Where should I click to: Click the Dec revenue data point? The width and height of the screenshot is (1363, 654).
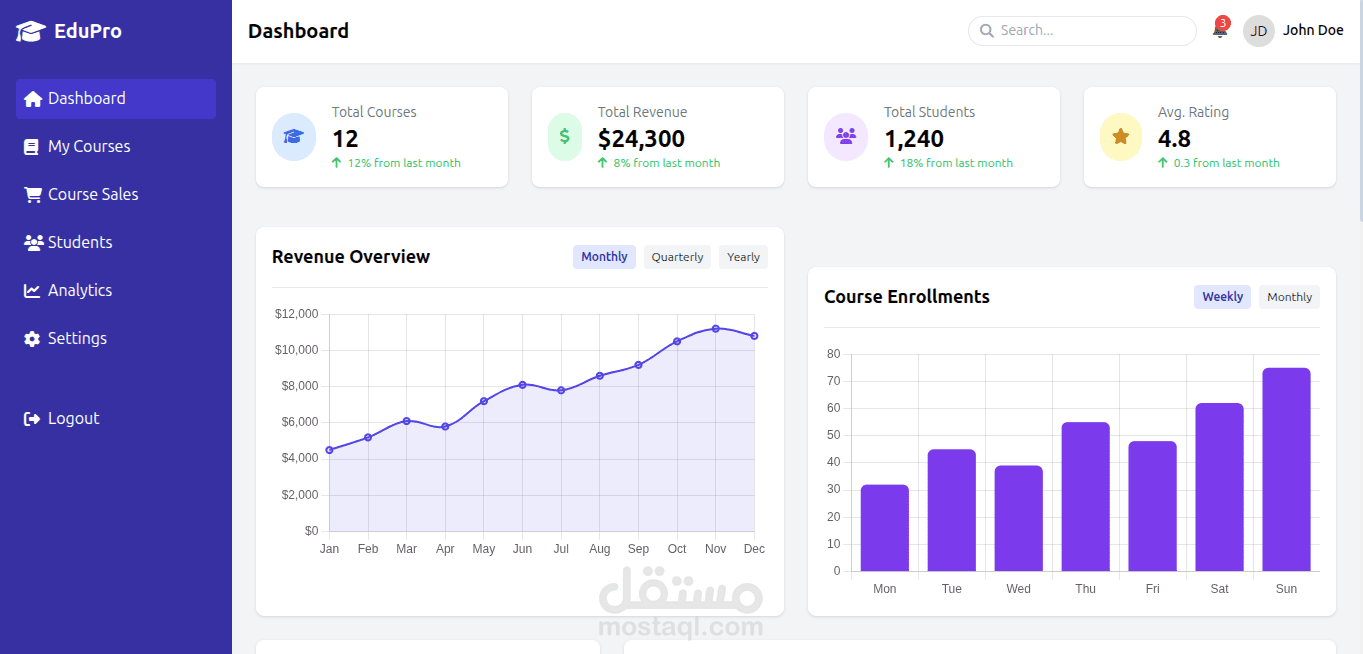[x=754, y=336]
